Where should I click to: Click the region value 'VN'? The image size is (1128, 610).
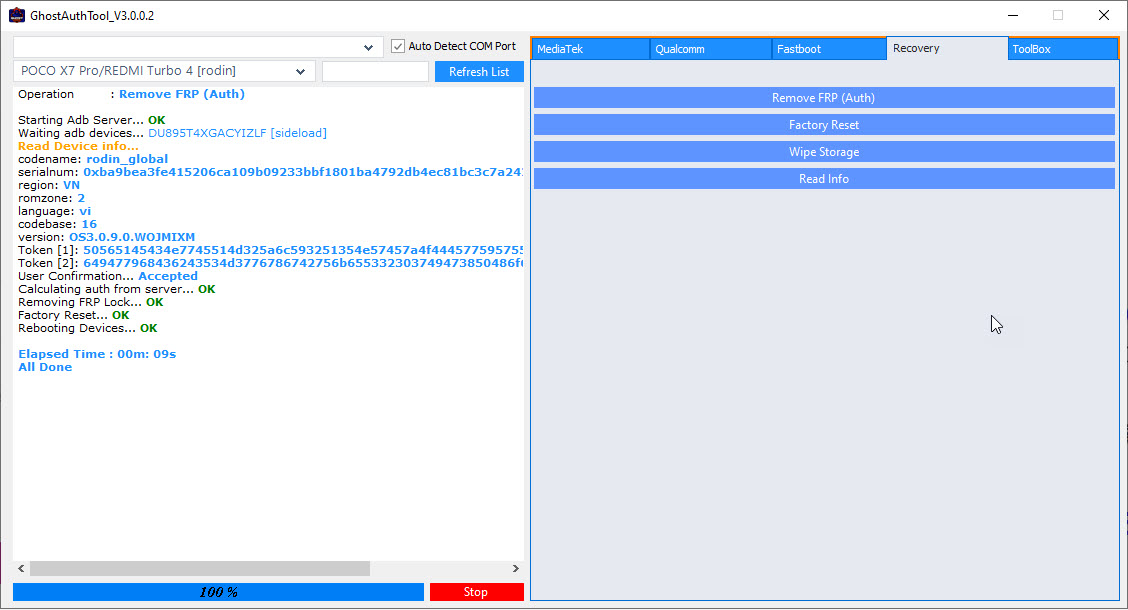point(71,185)
